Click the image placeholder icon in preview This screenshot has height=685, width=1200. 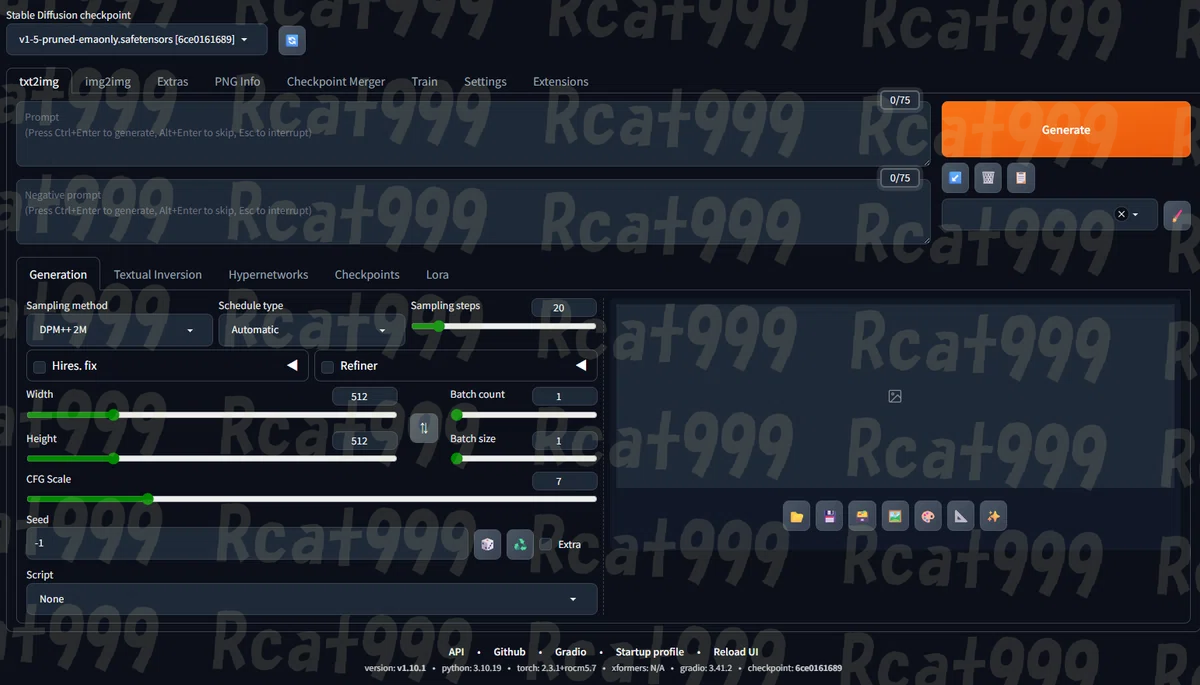[895, 396]
